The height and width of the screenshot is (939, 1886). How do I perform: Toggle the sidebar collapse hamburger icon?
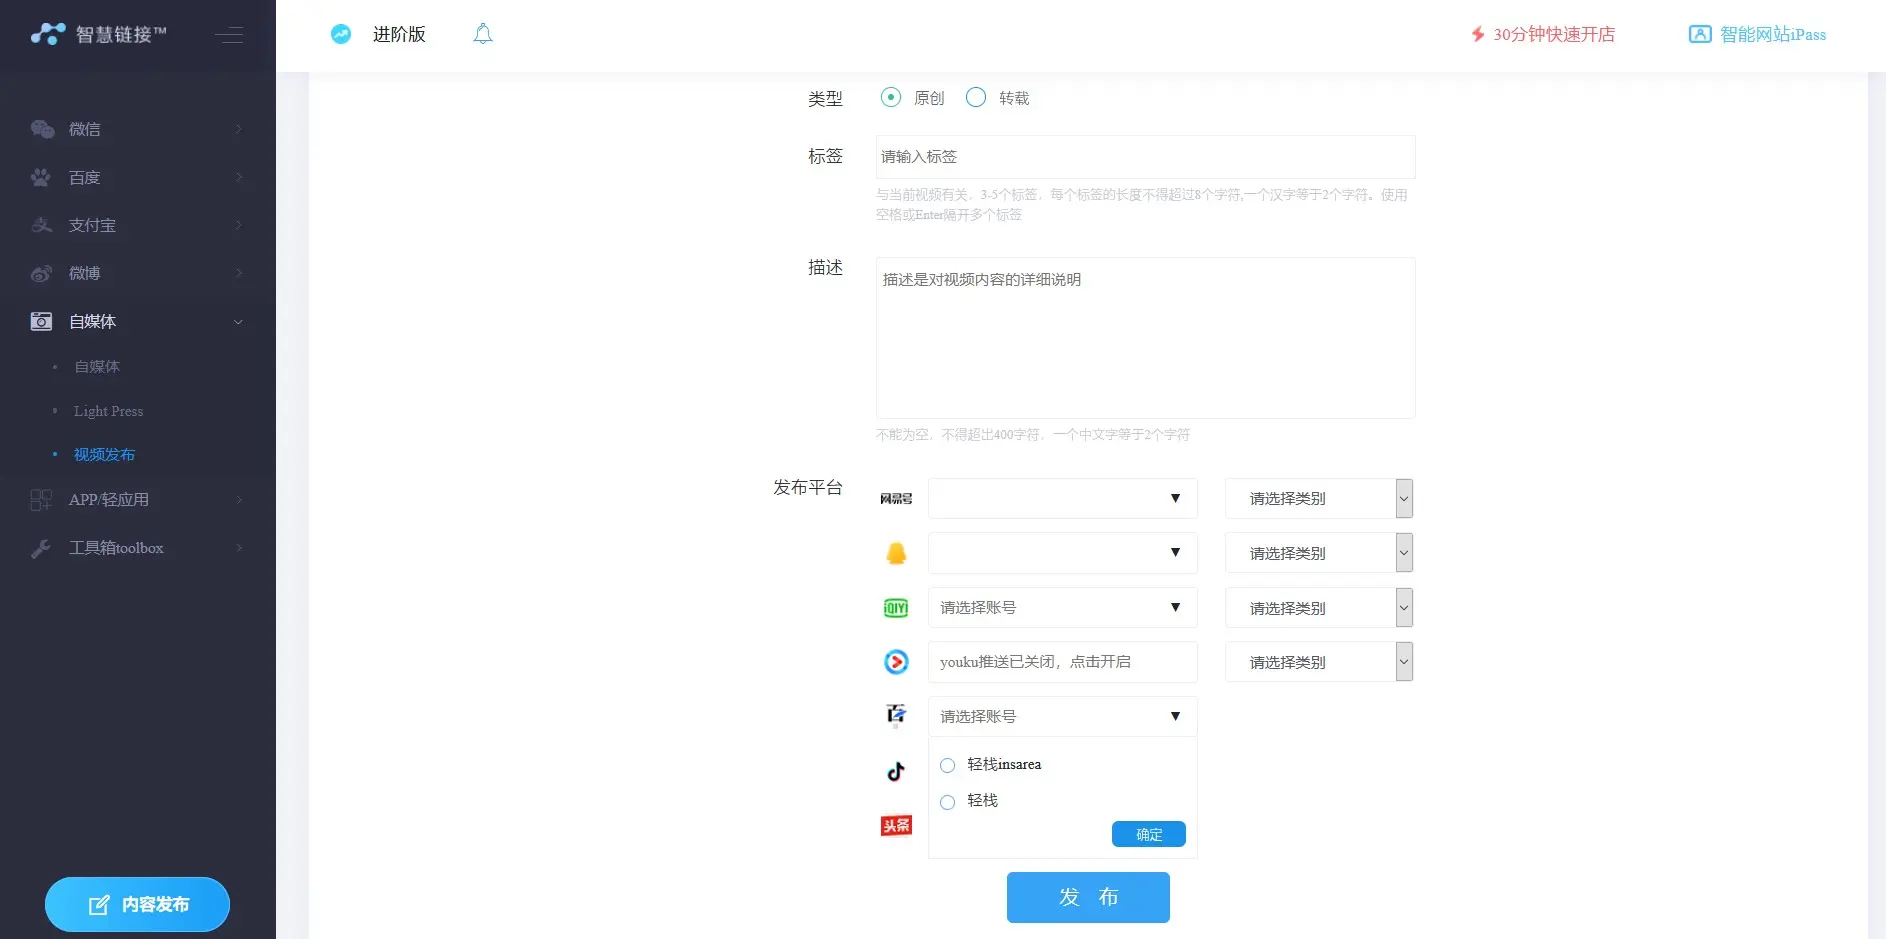(x=229, y=35)
